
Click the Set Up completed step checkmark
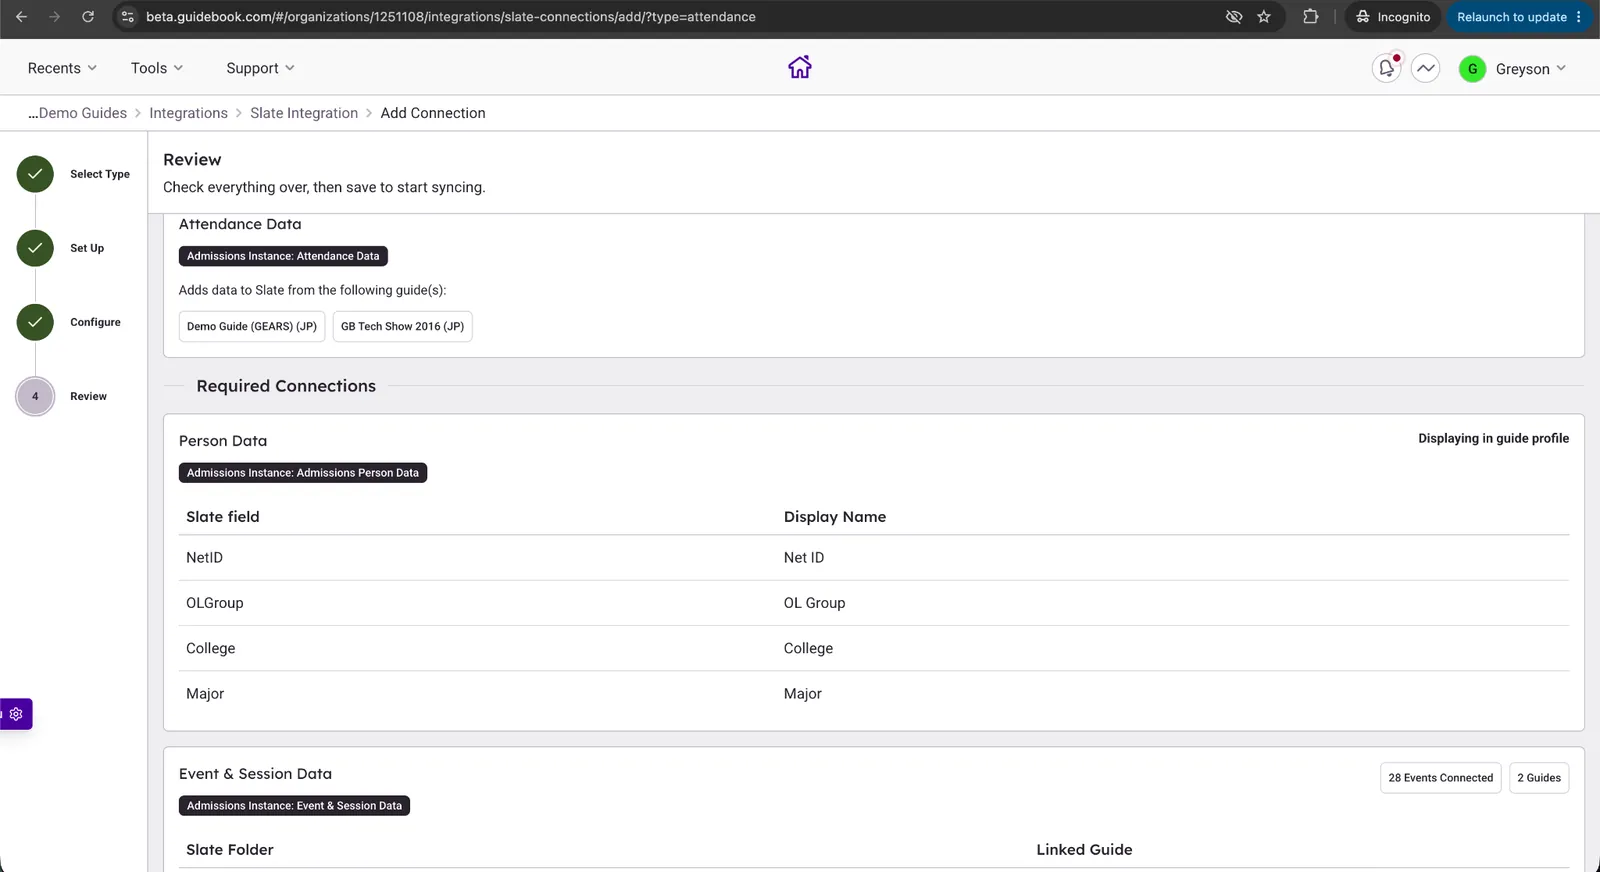(x=35, y=248)
